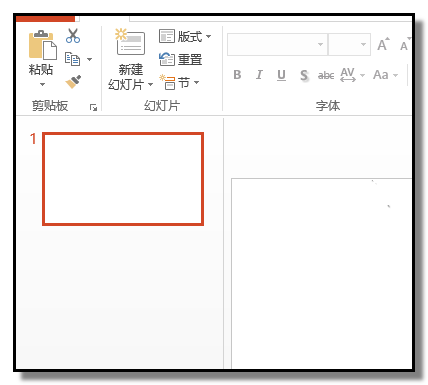The image size is (428, 385).
Task: Toggle strikethrough formatting
Action: 326,76
